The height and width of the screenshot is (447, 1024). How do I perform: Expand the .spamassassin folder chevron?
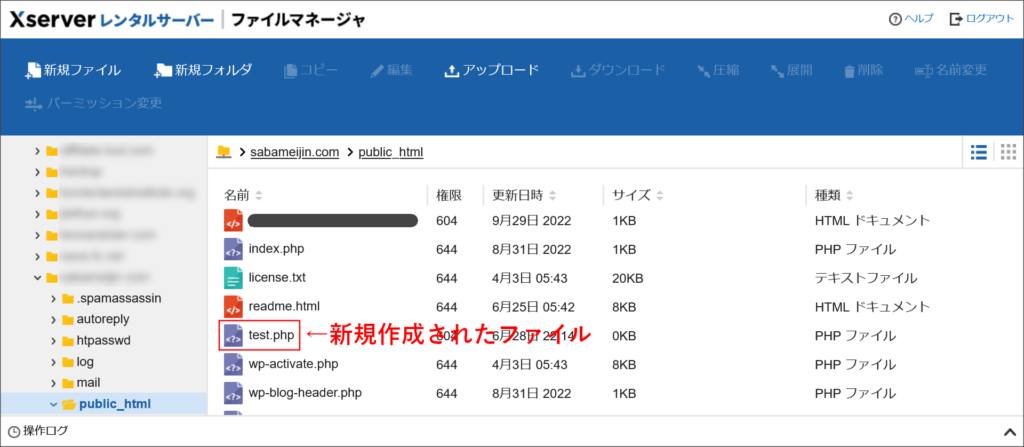point(54,299)
